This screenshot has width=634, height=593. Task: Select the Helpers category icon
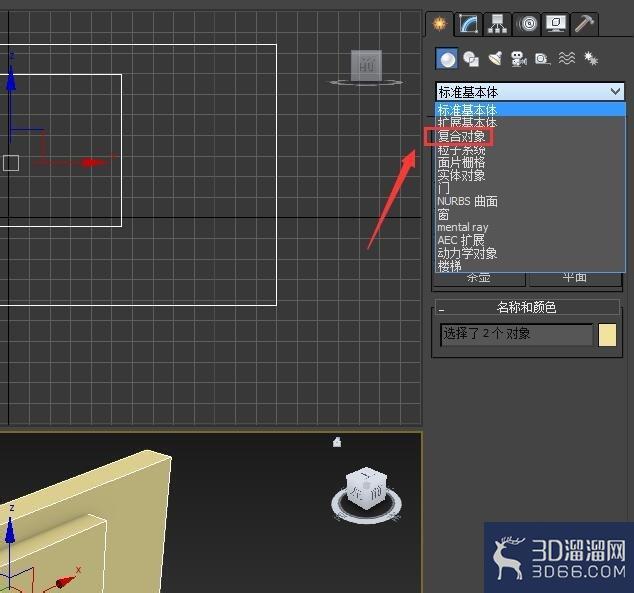tap(542, 59)
